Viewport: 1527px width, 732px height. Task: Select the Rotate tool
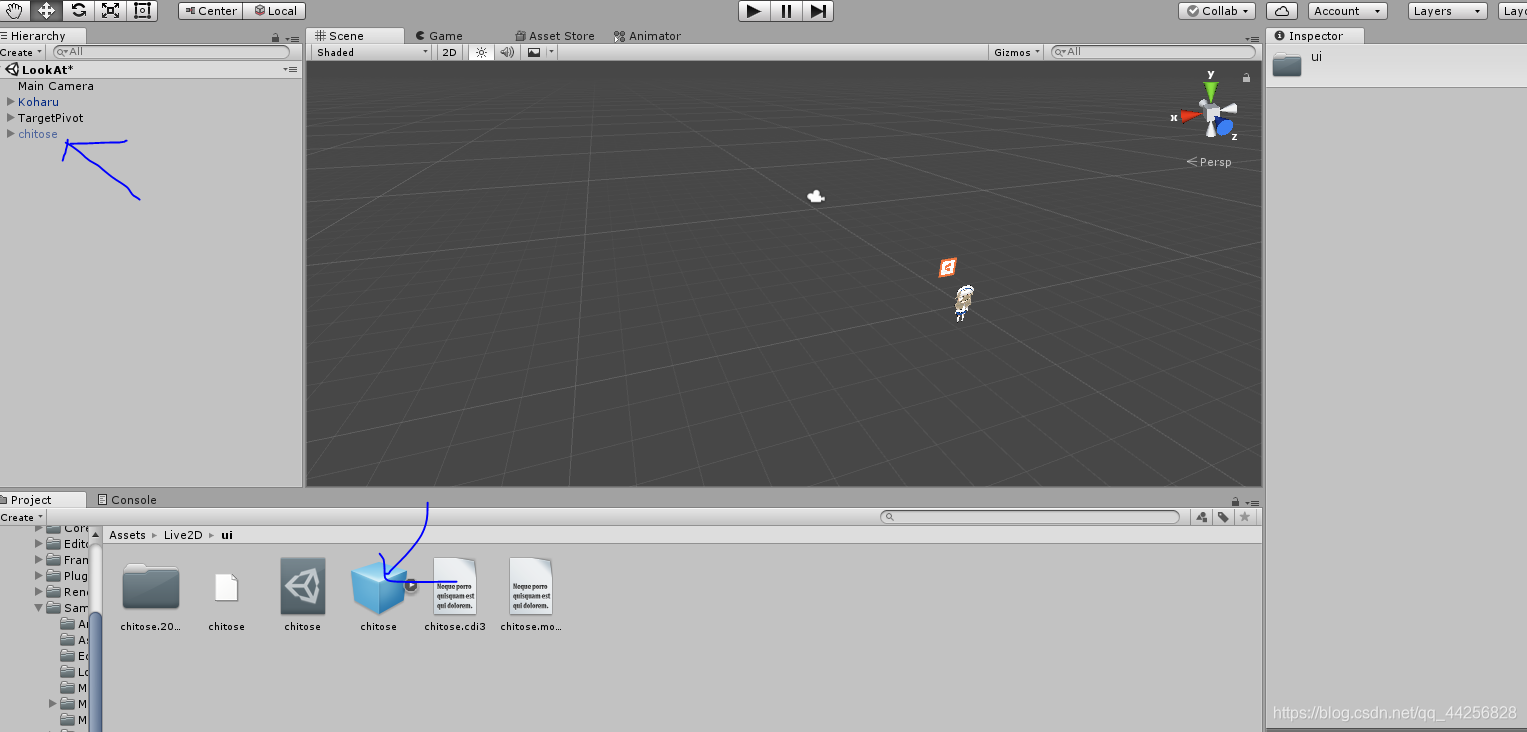pos(77,11)
